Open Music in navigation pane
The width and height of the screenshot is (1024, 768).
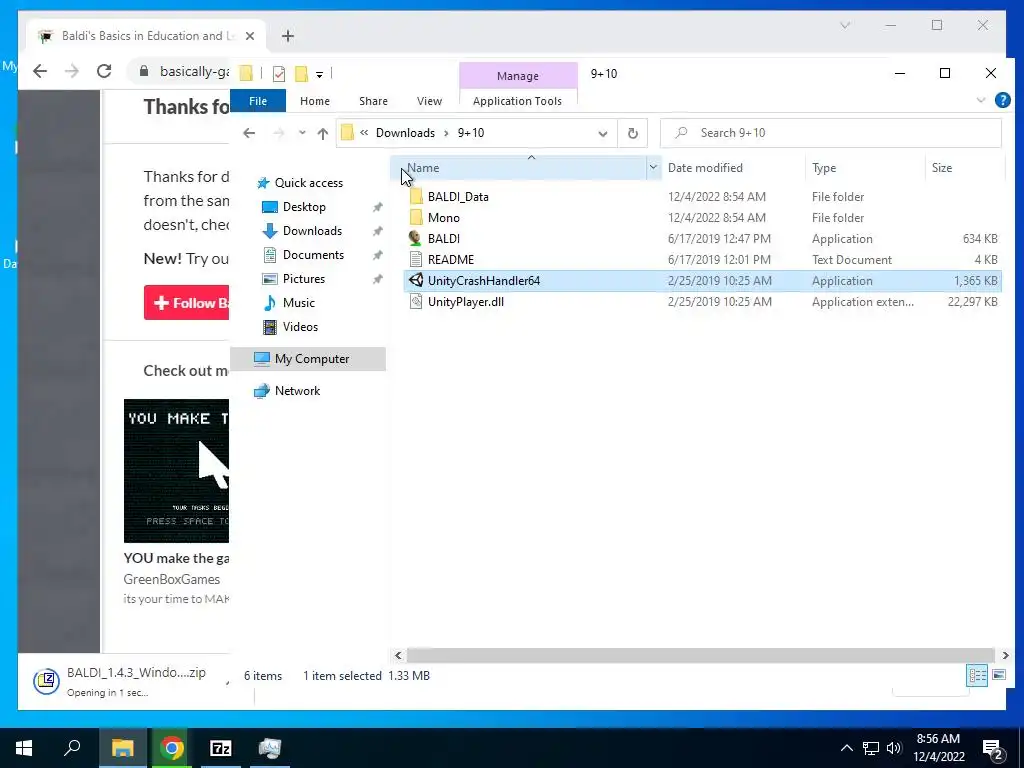[x=298, y=303]
